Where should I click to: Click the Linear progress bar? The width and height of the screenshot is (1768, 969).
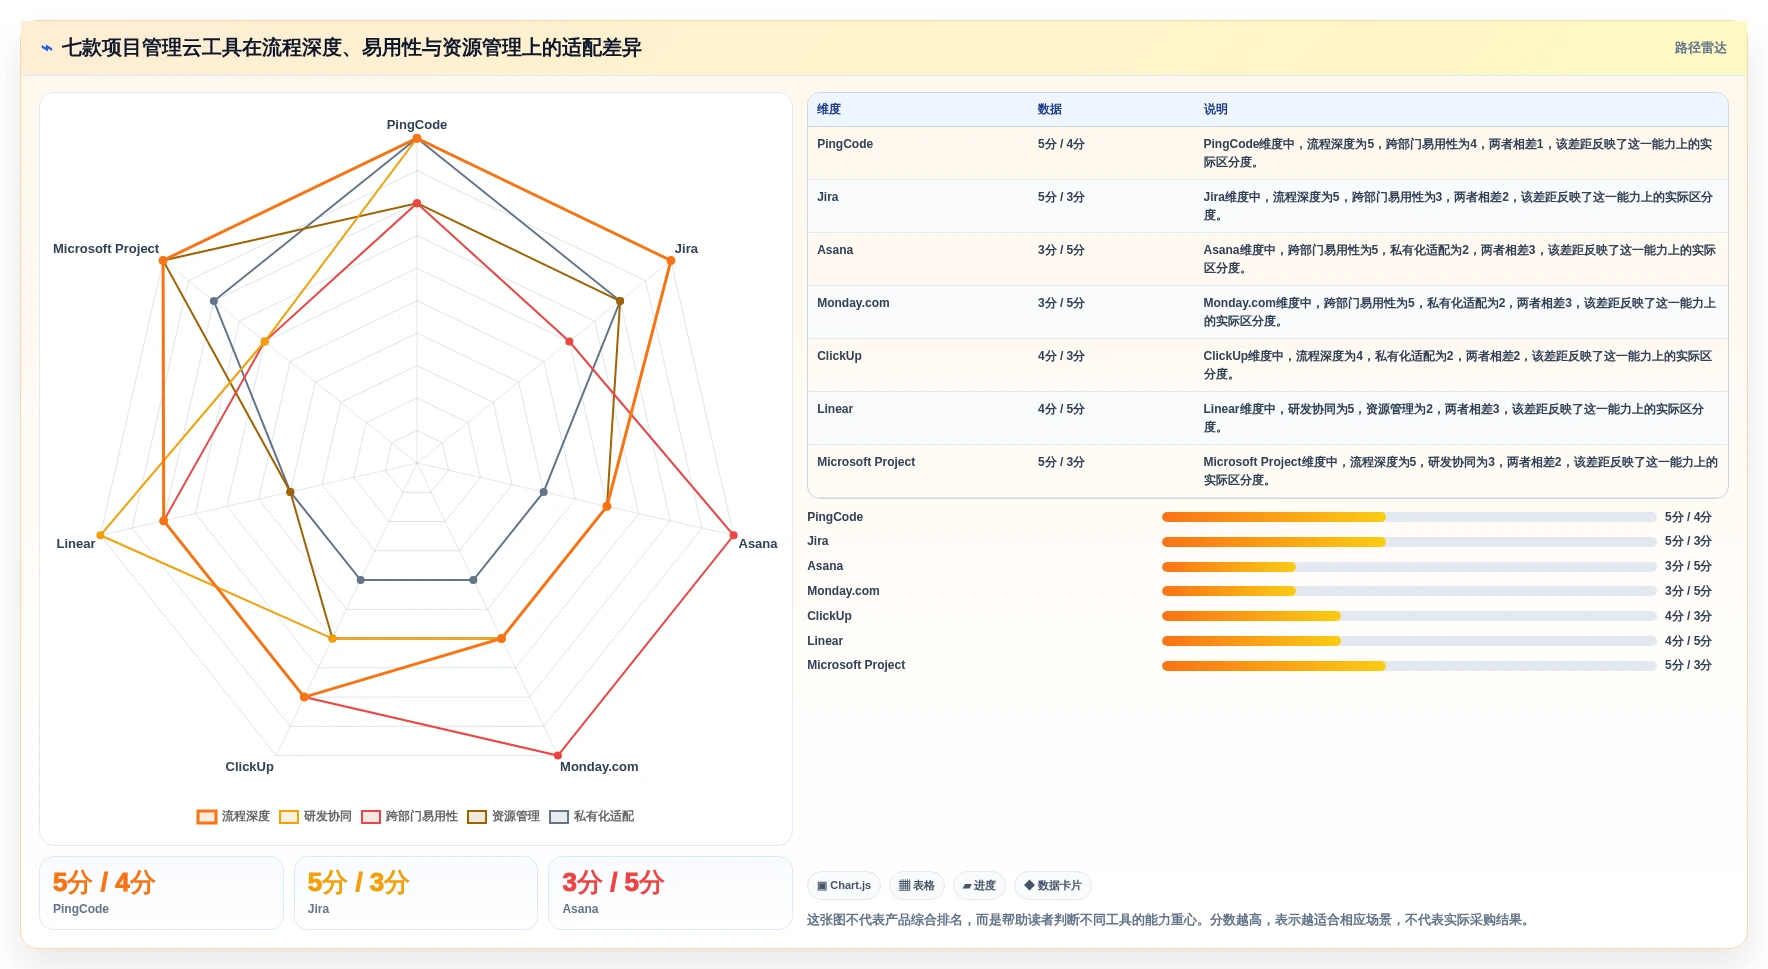click(x=1409, y=641)
